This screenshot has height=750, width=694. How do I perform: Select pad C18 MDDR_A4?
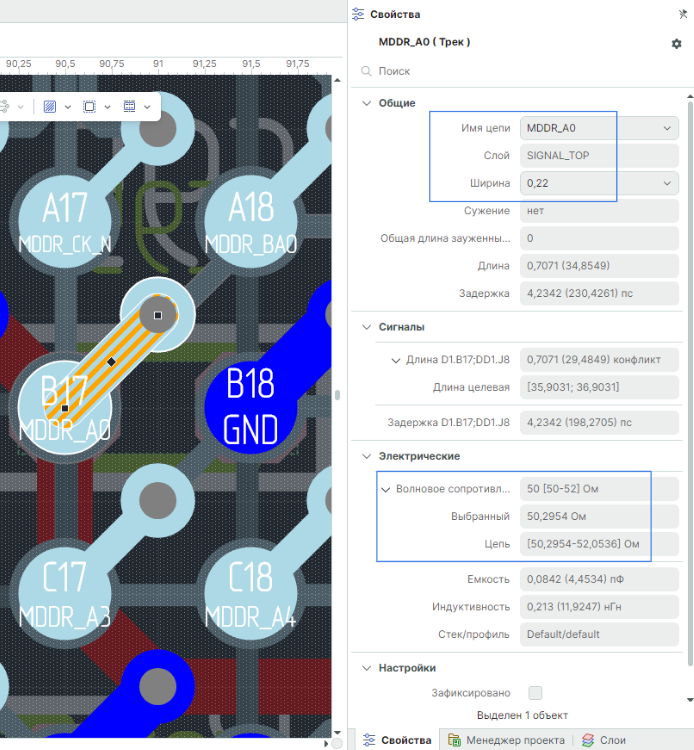pos(251,594)
